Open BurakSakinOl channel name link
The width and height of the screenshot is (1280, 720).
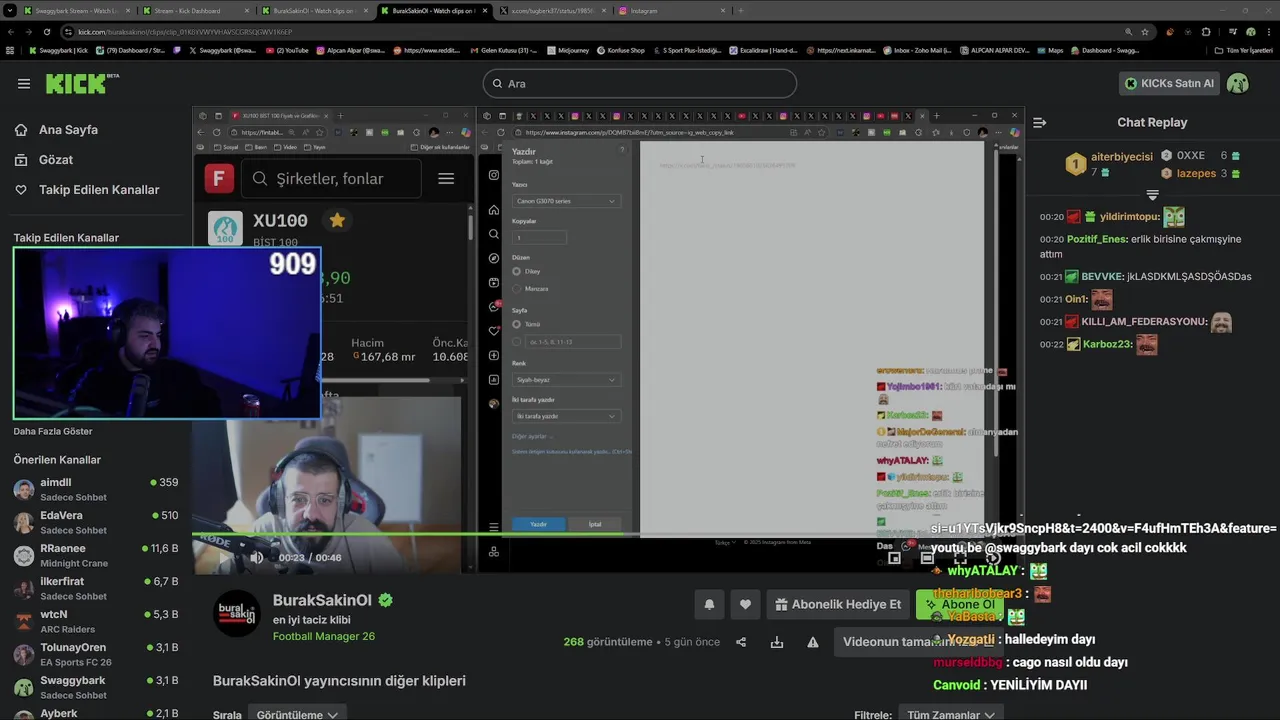(x=322, y=600)
